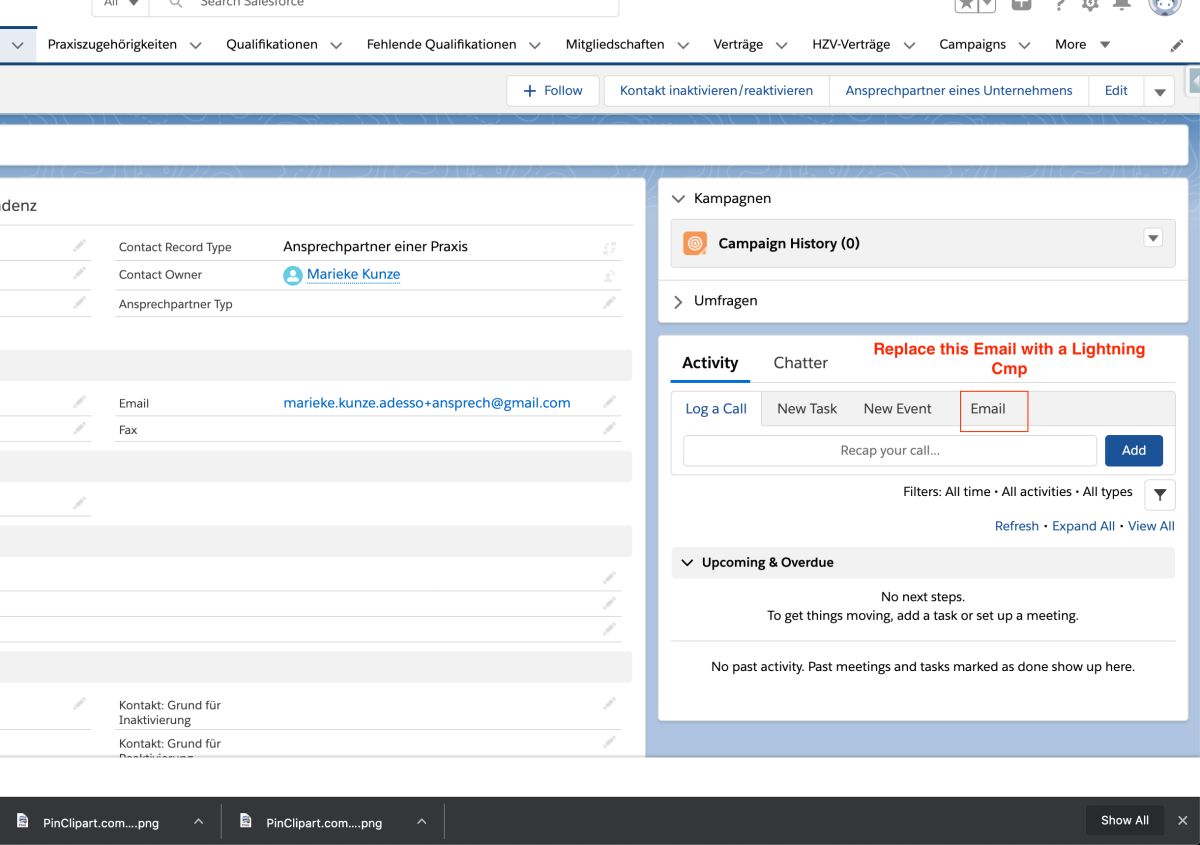Click the magnifier icon in the search box
The width and height of the screenshot is (1200, 845).
176,4
